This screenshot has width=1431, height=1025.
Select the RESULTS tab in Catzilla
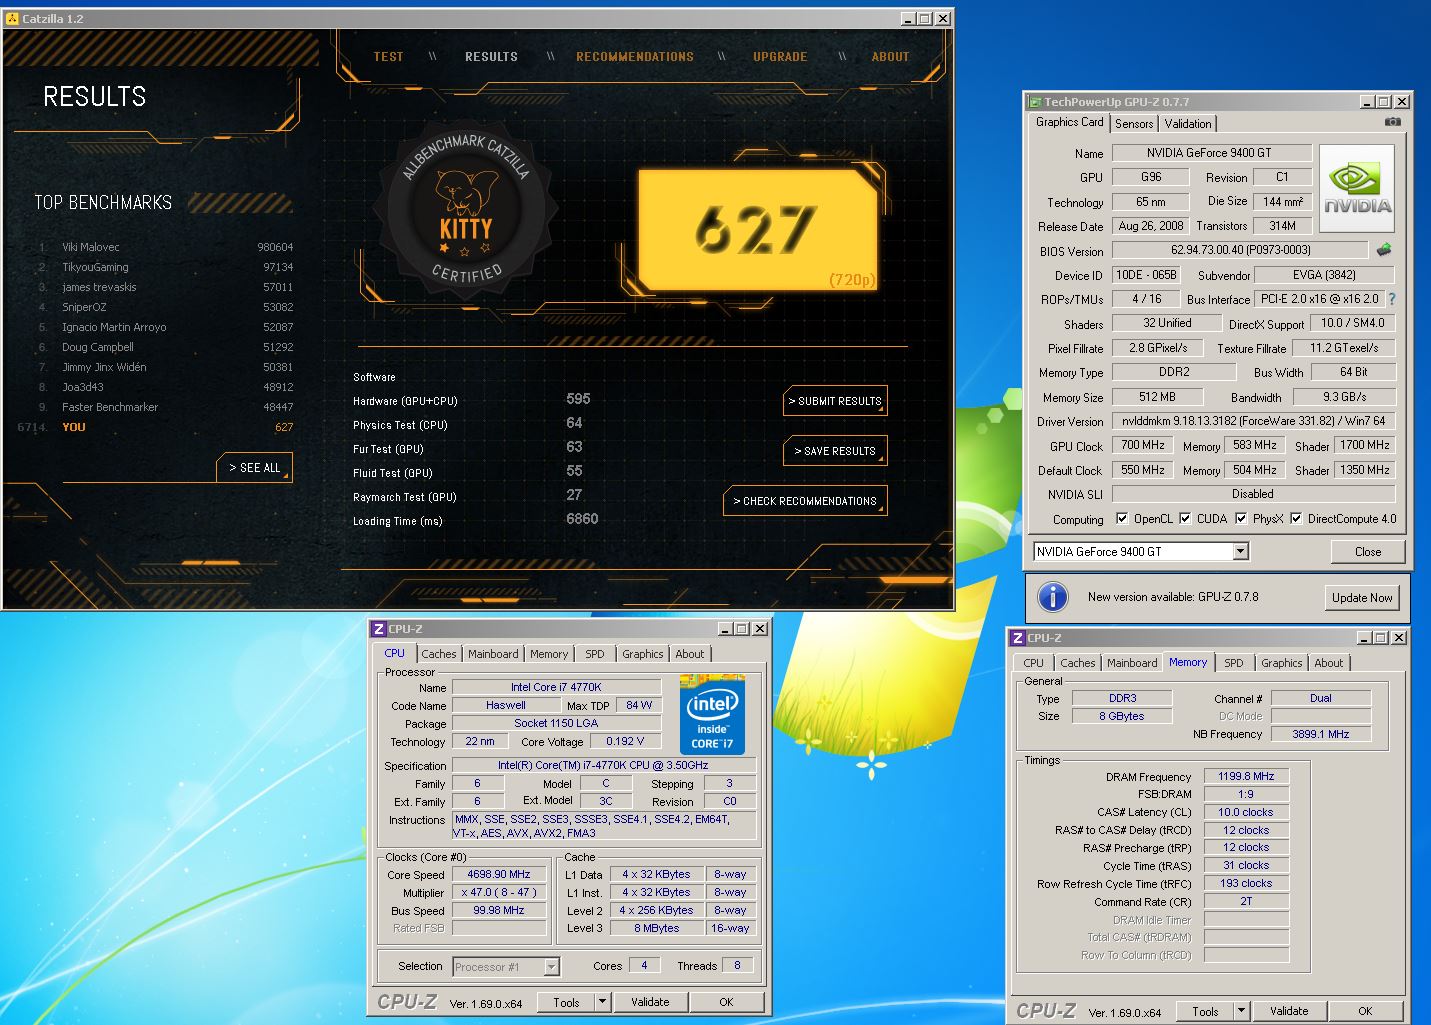coord(491,57)
